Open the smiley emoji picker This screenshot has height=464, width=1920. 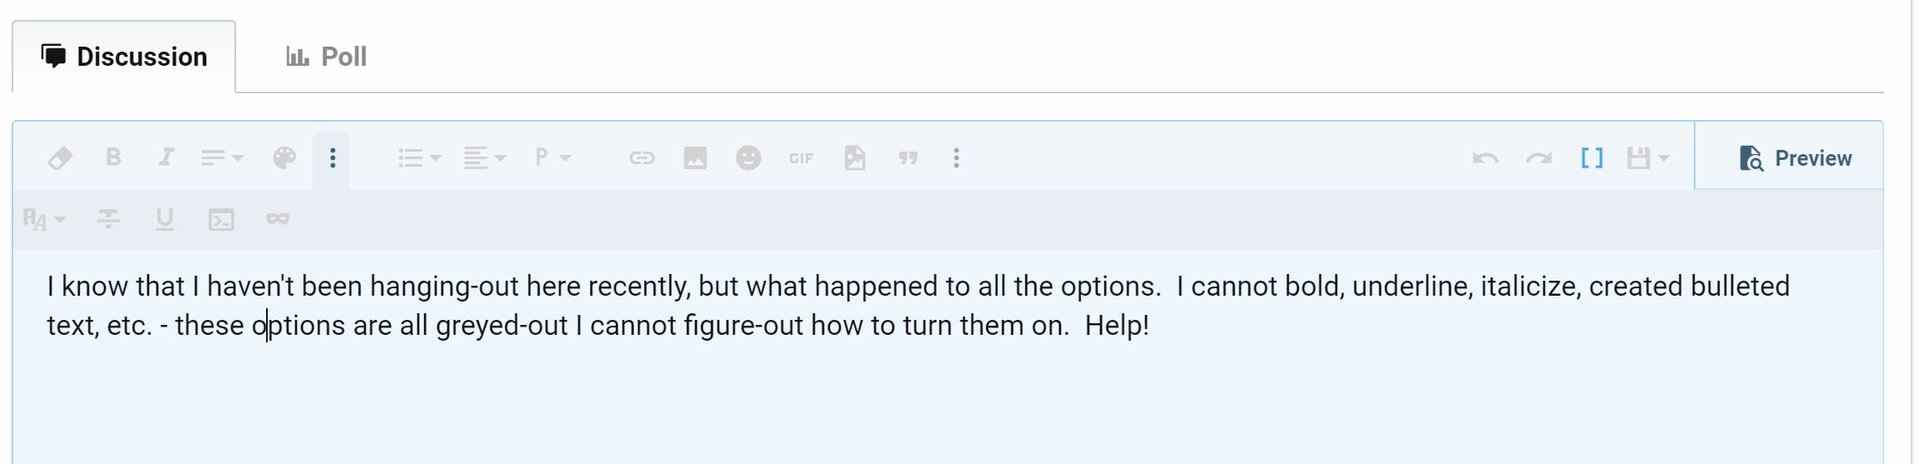pos(748,158)
